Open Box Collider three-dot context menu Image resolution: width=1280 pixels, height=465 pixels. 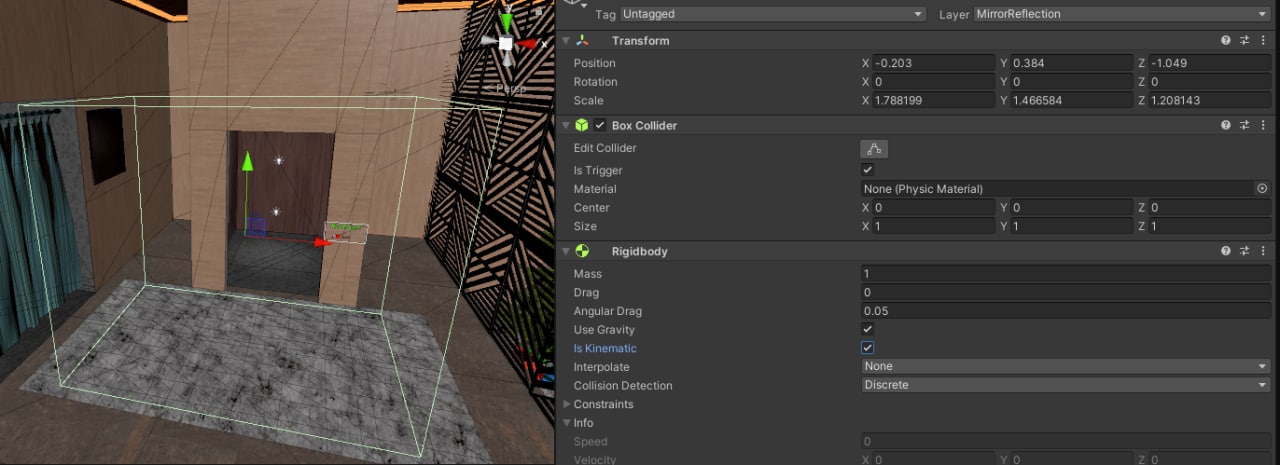[x=1264, y=126]
